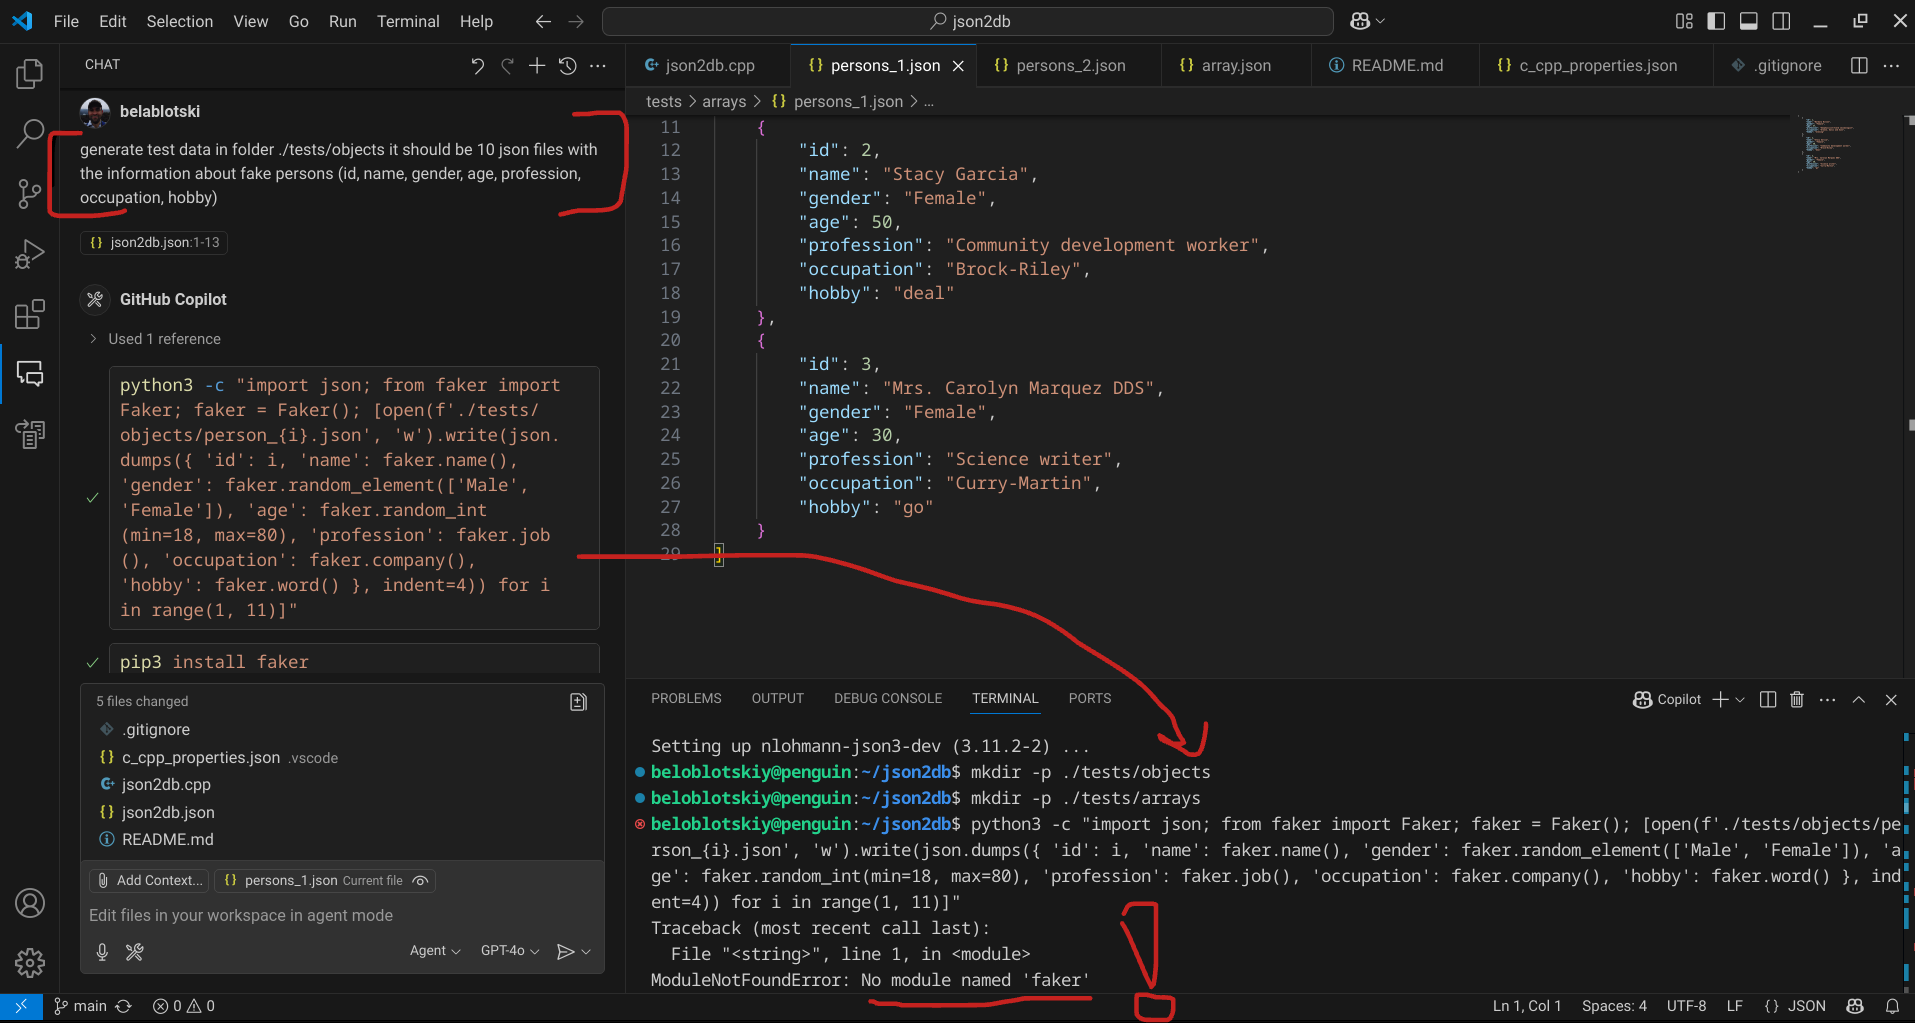Open the Search view in activity bar
Image resolution: width=1915 pixels, height=1023 pixels.
pyautogui.click(x=30, y=133)
